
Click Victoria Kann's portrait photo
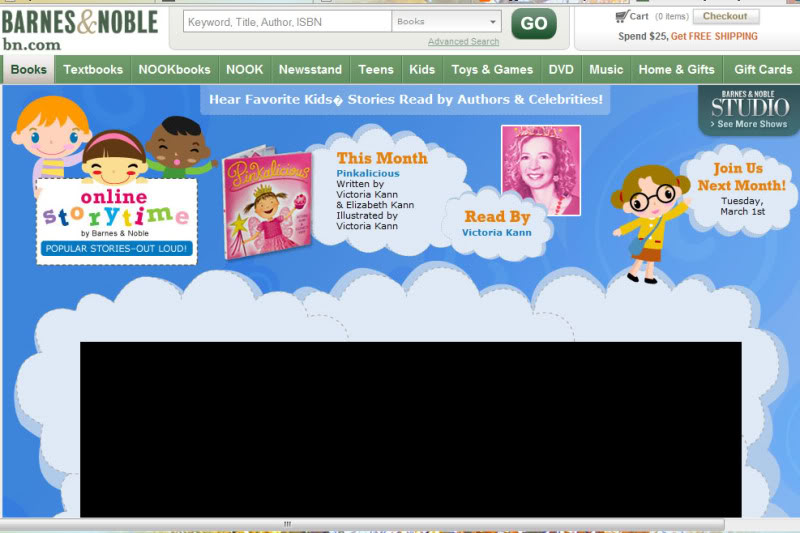[x=540, y=169]
